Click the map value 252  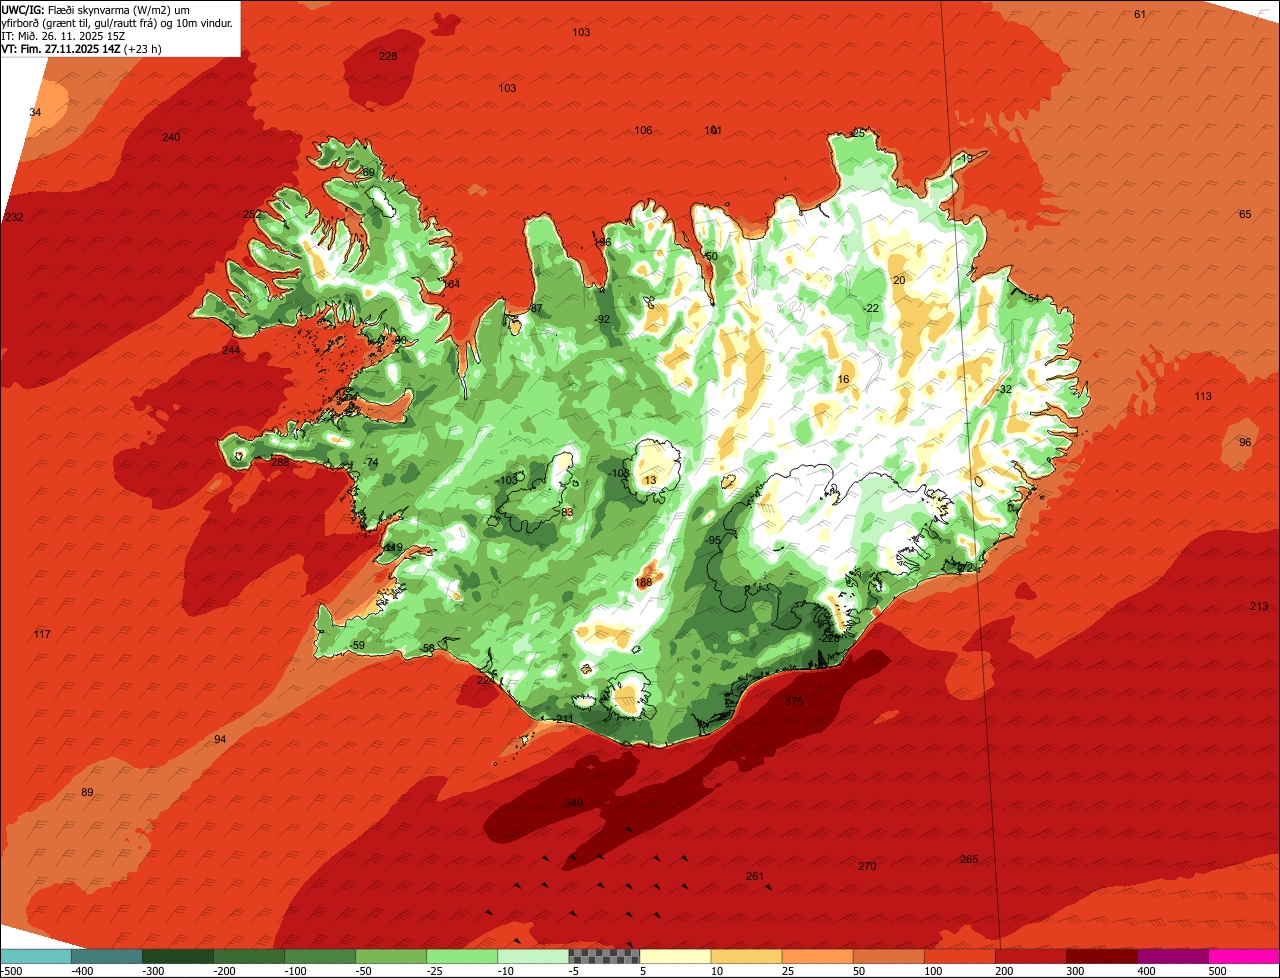coord(252,214)
